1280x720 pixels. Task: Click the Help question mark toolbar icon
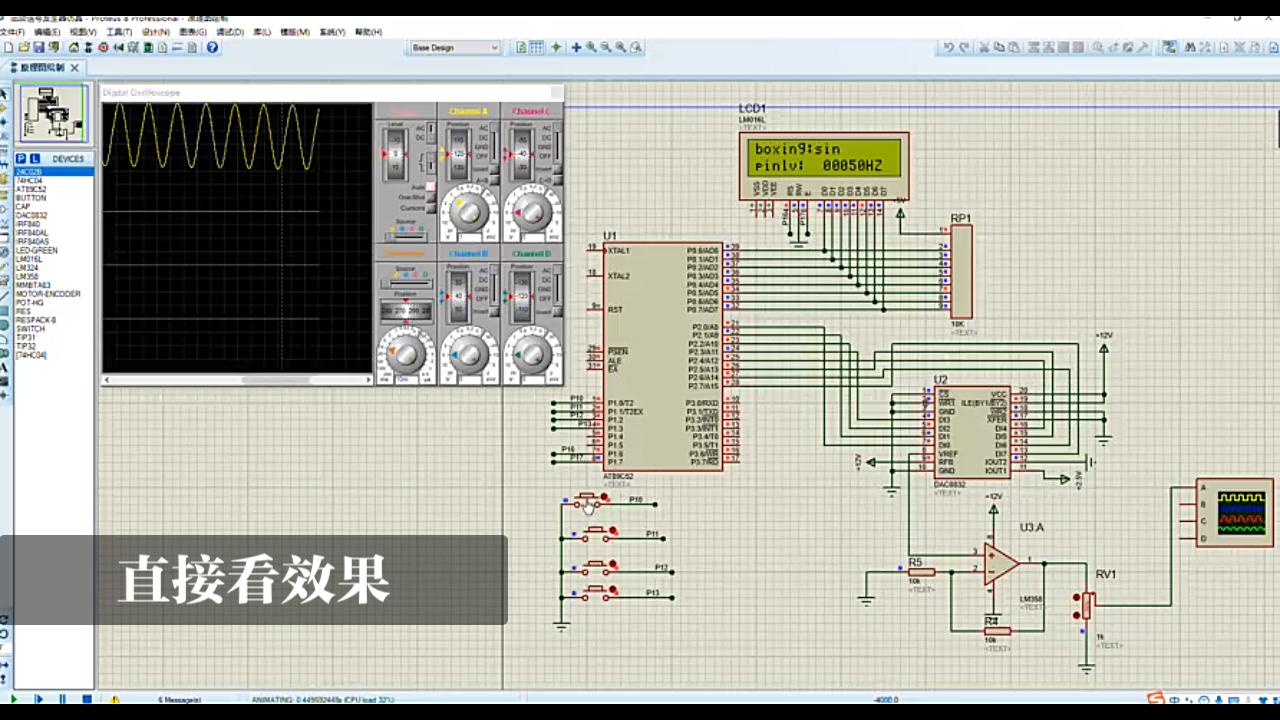(212, 48)
